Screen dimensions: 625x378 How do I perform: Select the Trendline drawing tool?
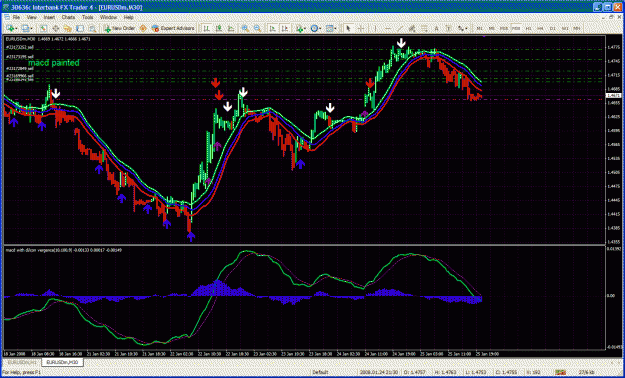[400, 28]
